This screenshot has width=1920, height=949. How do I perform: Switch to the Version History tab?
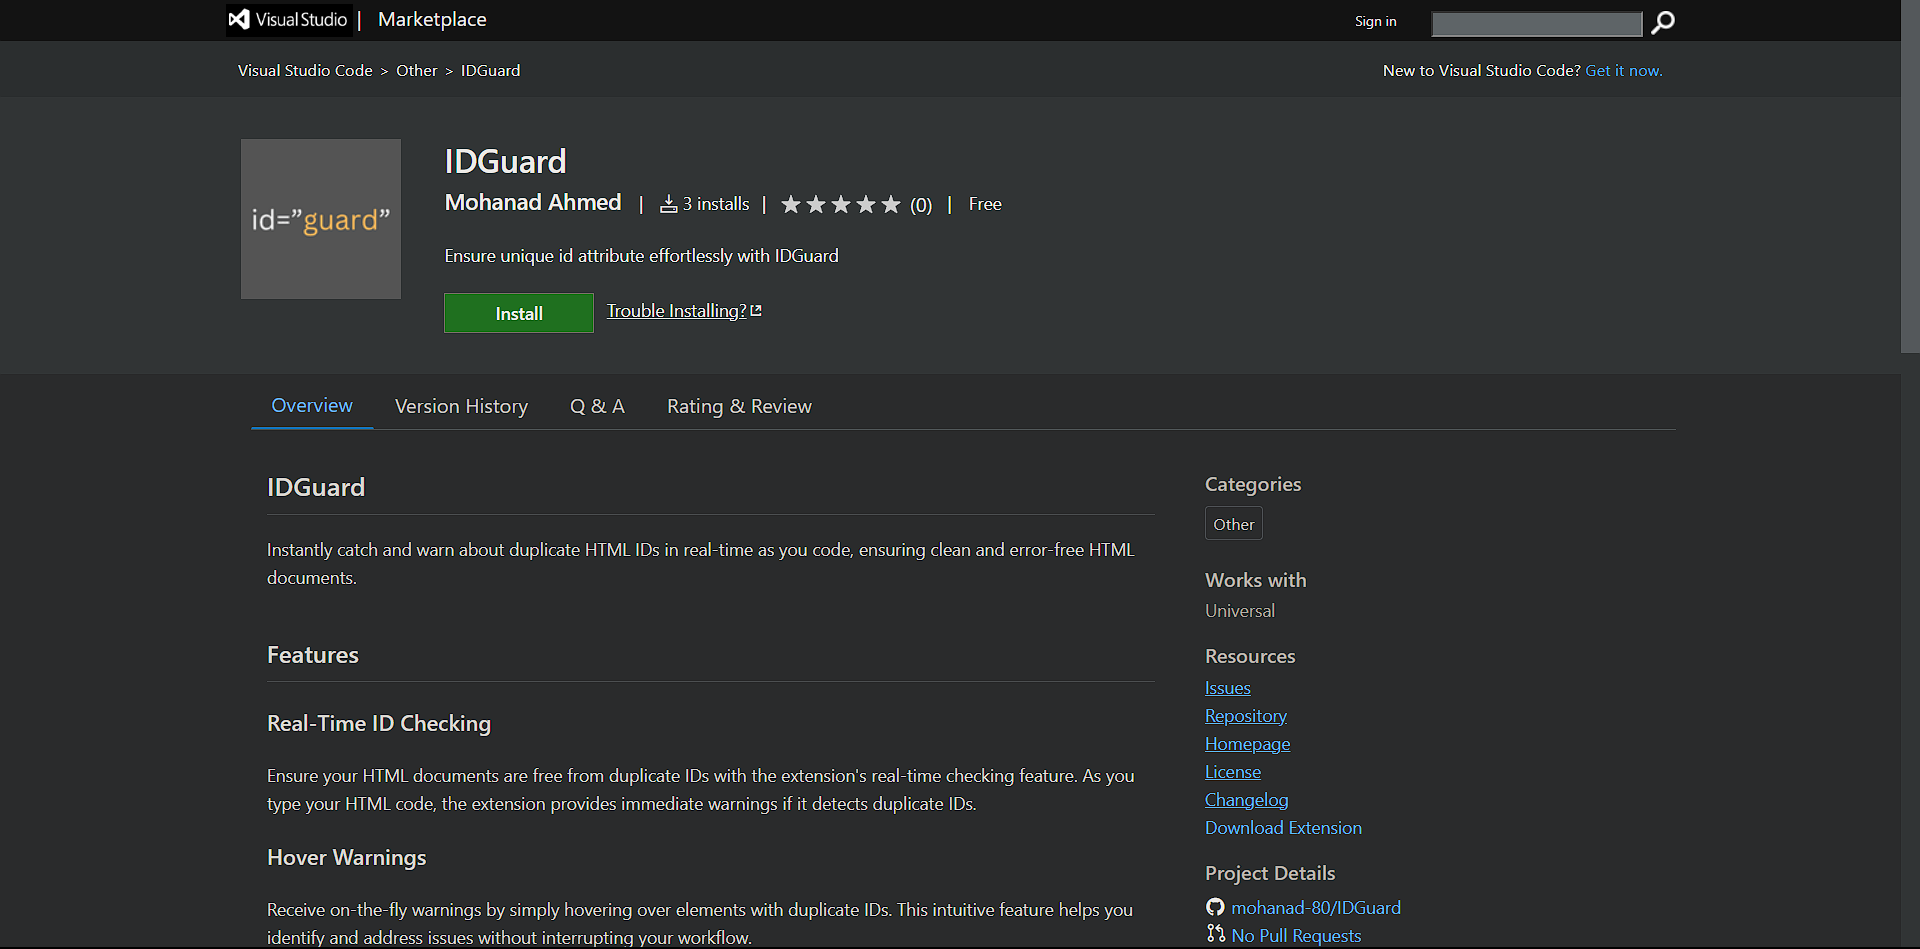(461, 406)
